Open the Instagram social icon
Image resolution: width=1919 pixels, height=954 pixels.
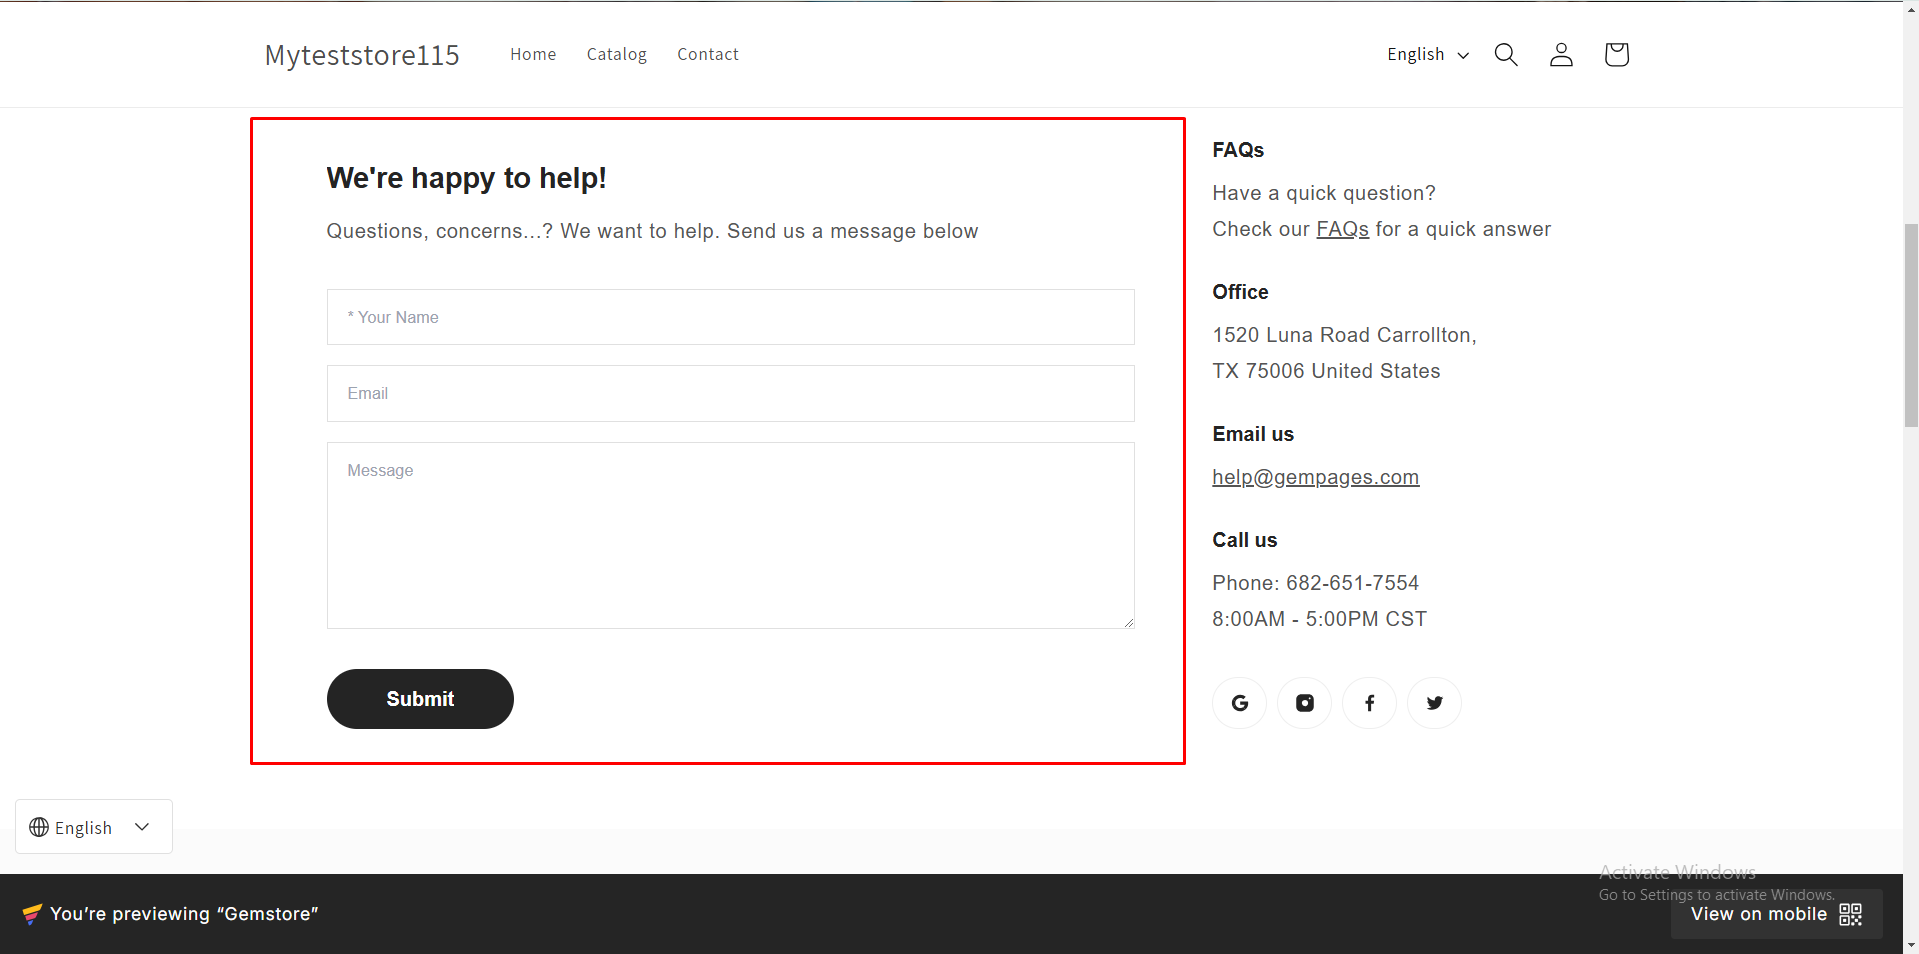[1304, 702]
